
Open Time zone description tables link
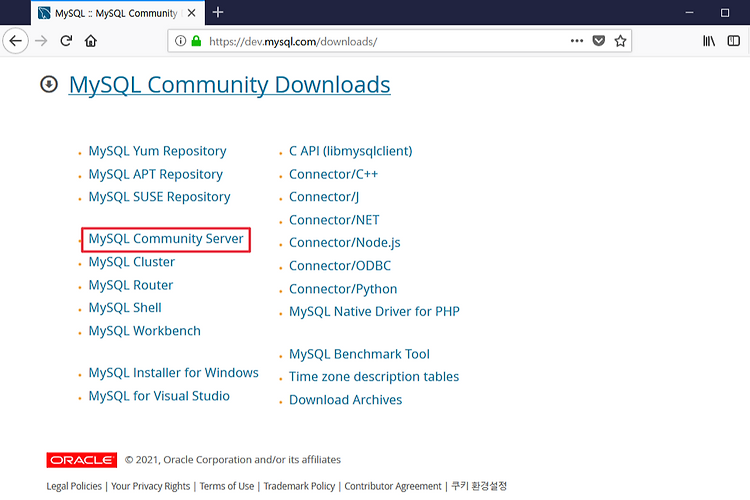click(x=374, y=377)
